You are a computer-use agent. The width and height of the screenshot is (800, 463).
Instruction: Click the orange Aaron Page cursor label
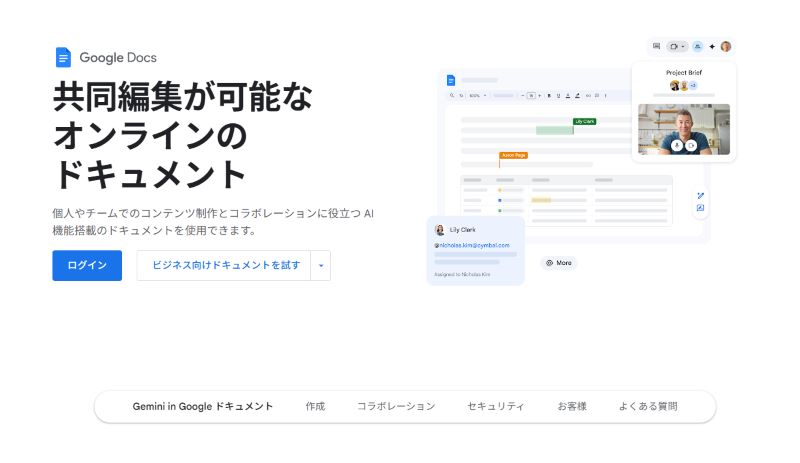tap(514, 155)
